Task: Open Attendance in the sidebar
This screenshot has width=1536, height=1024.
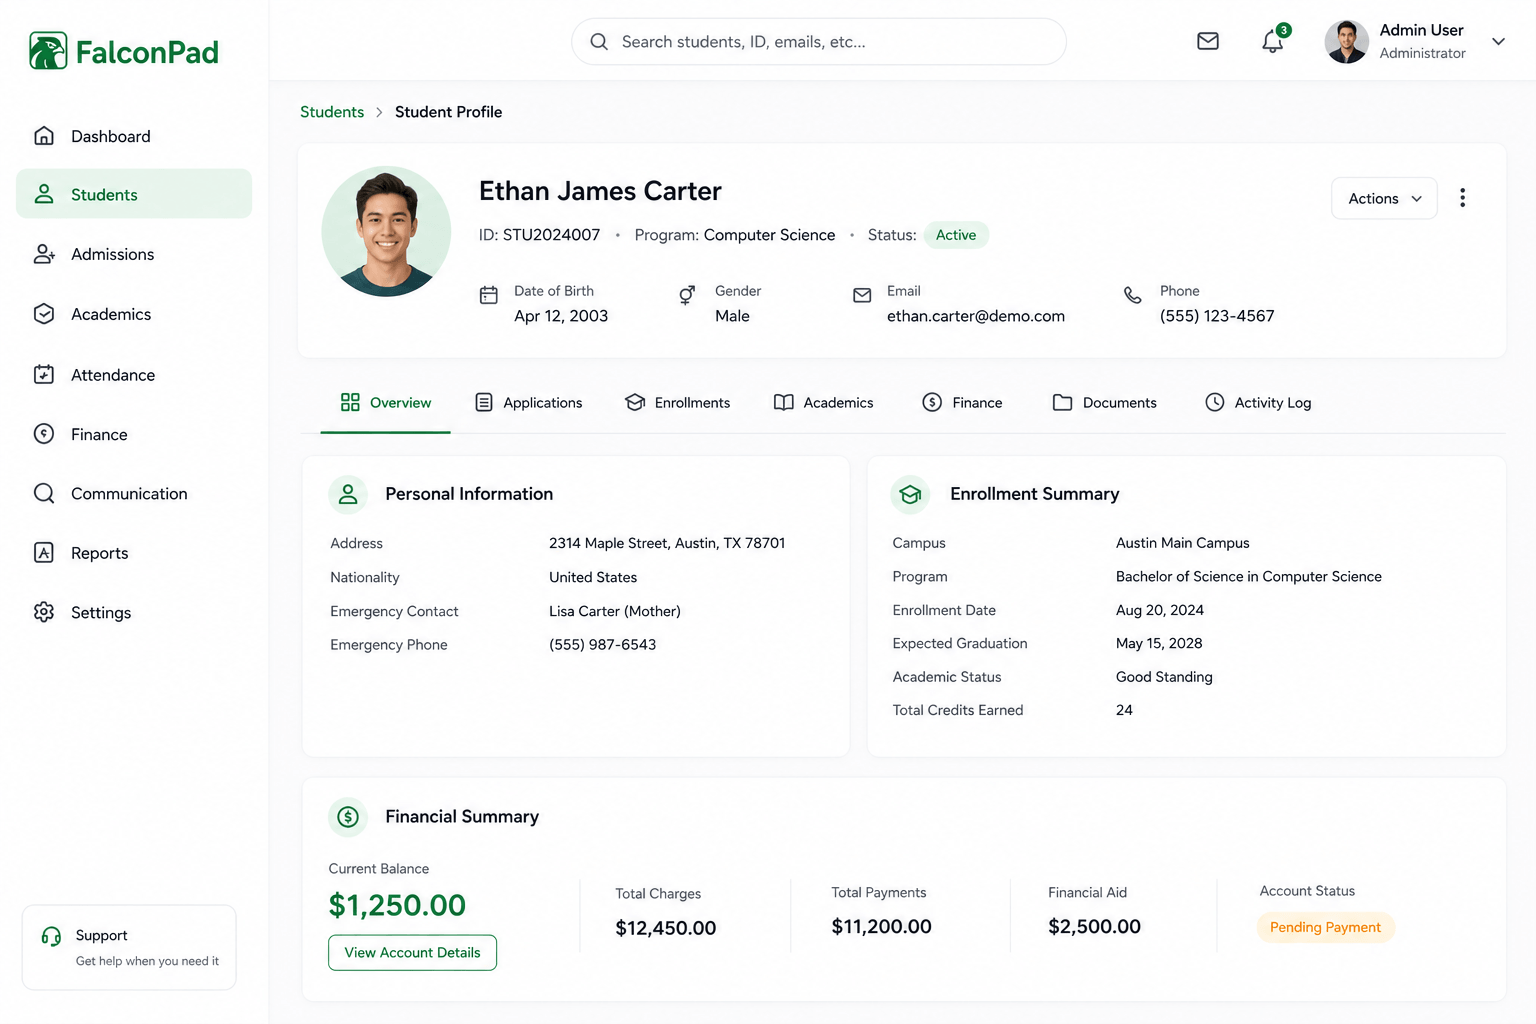Action: click(134, 374)
